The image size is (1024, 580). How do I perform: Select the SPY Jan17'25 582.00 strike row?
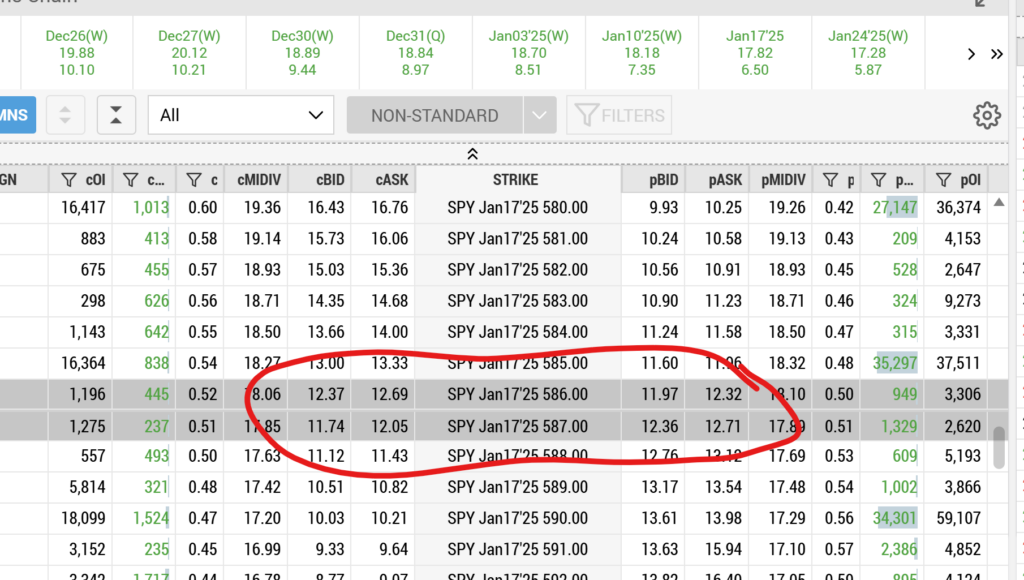point(518,270)
